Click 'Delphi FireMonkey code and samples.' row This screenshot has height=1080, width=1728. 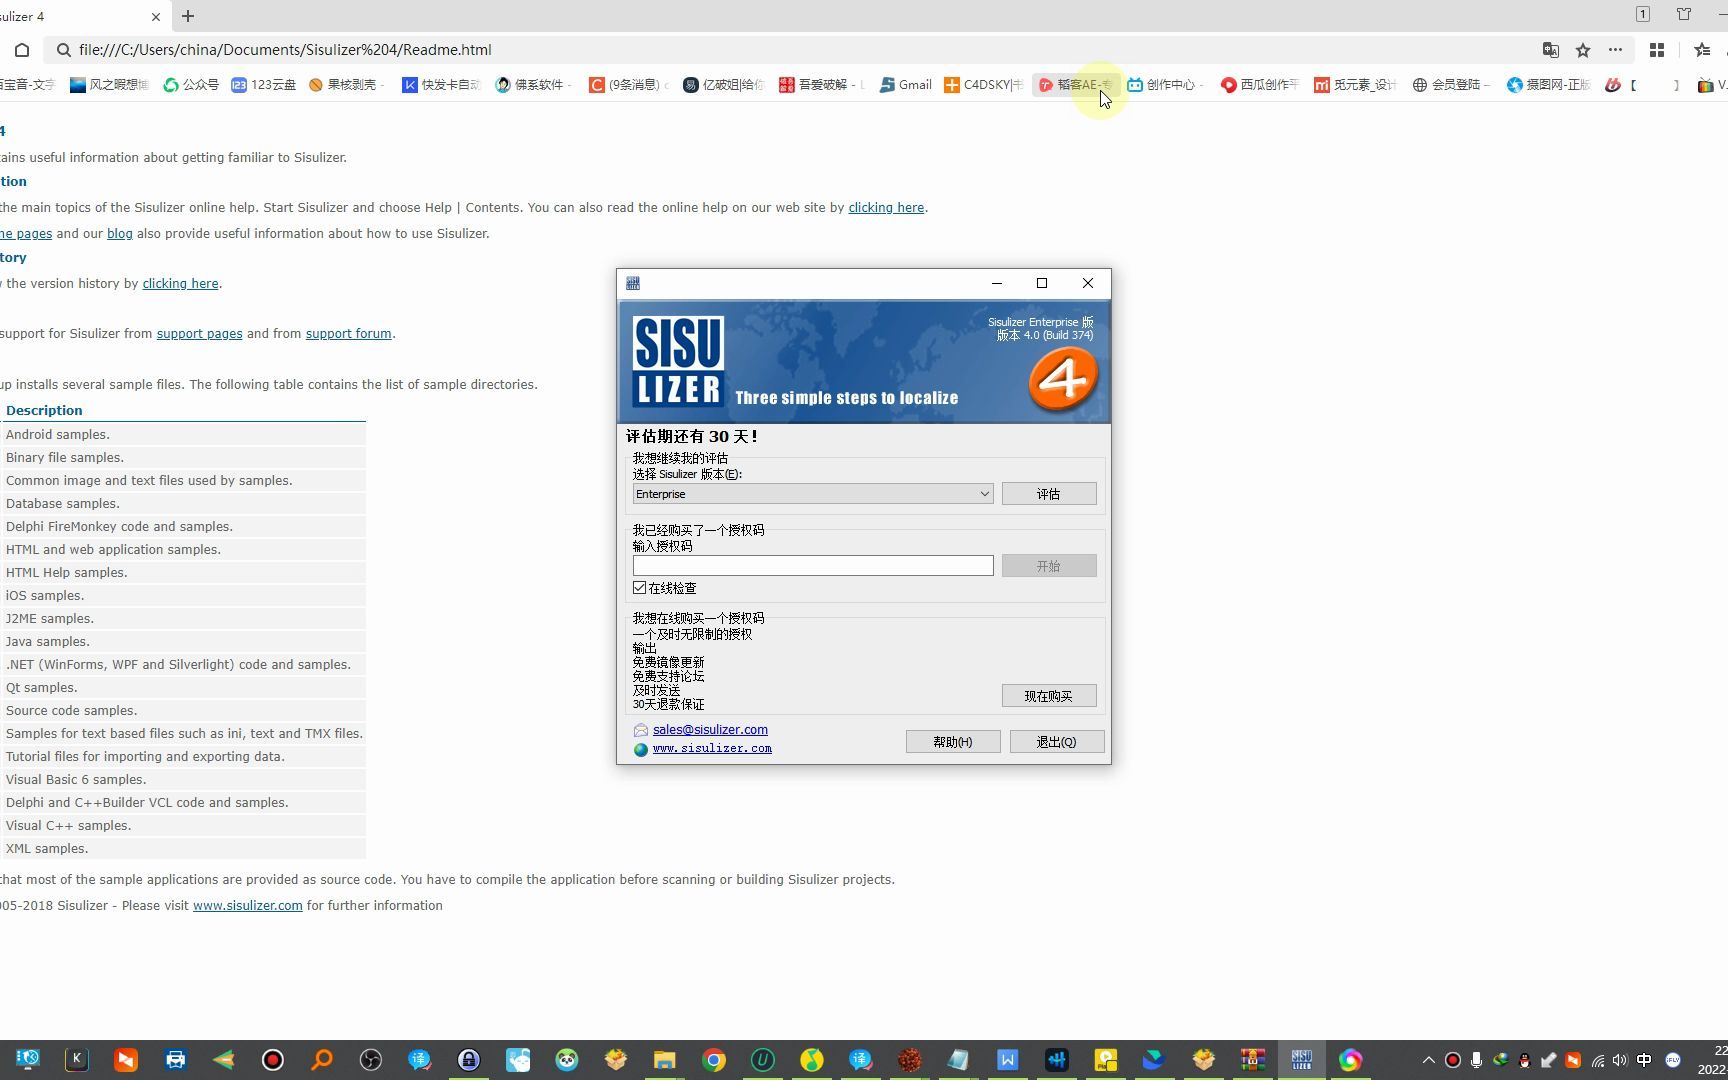(x=183, y=527)
